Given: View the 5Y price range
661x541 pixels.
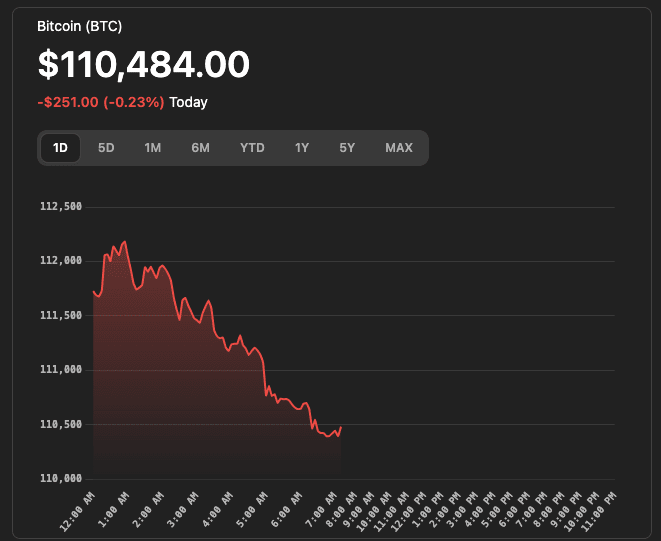Looking at the screenshot, I should (x=347, y=148).
